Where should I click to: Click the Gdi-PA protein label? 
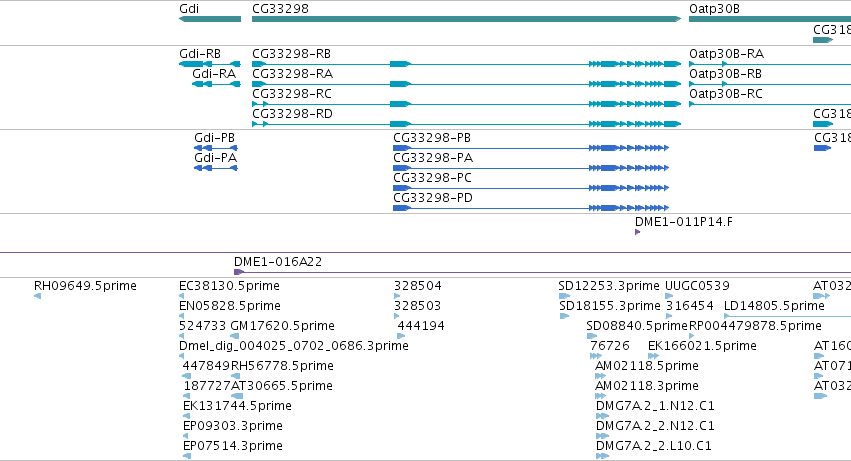tap(215, 158)
